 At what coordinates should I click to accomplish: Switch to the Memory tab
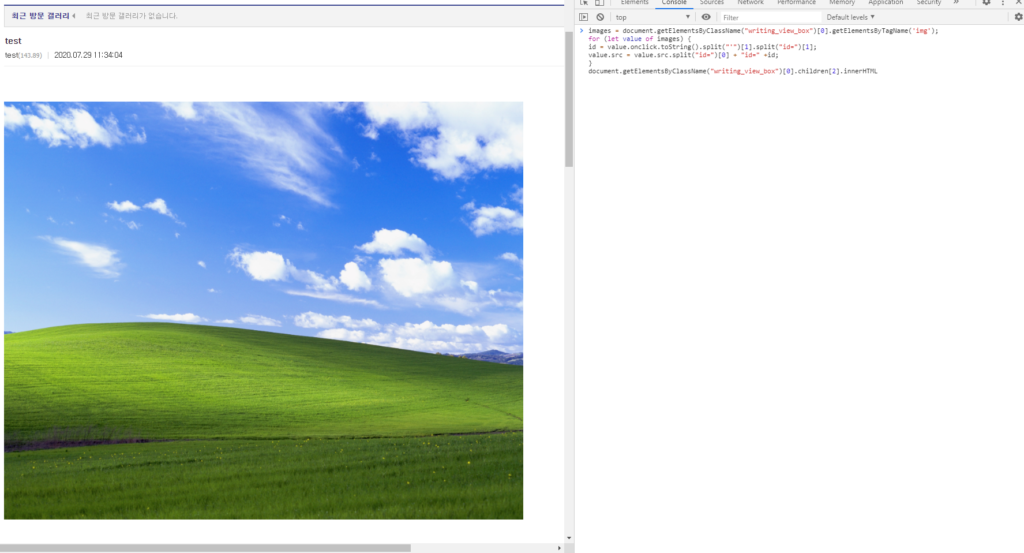842,3
